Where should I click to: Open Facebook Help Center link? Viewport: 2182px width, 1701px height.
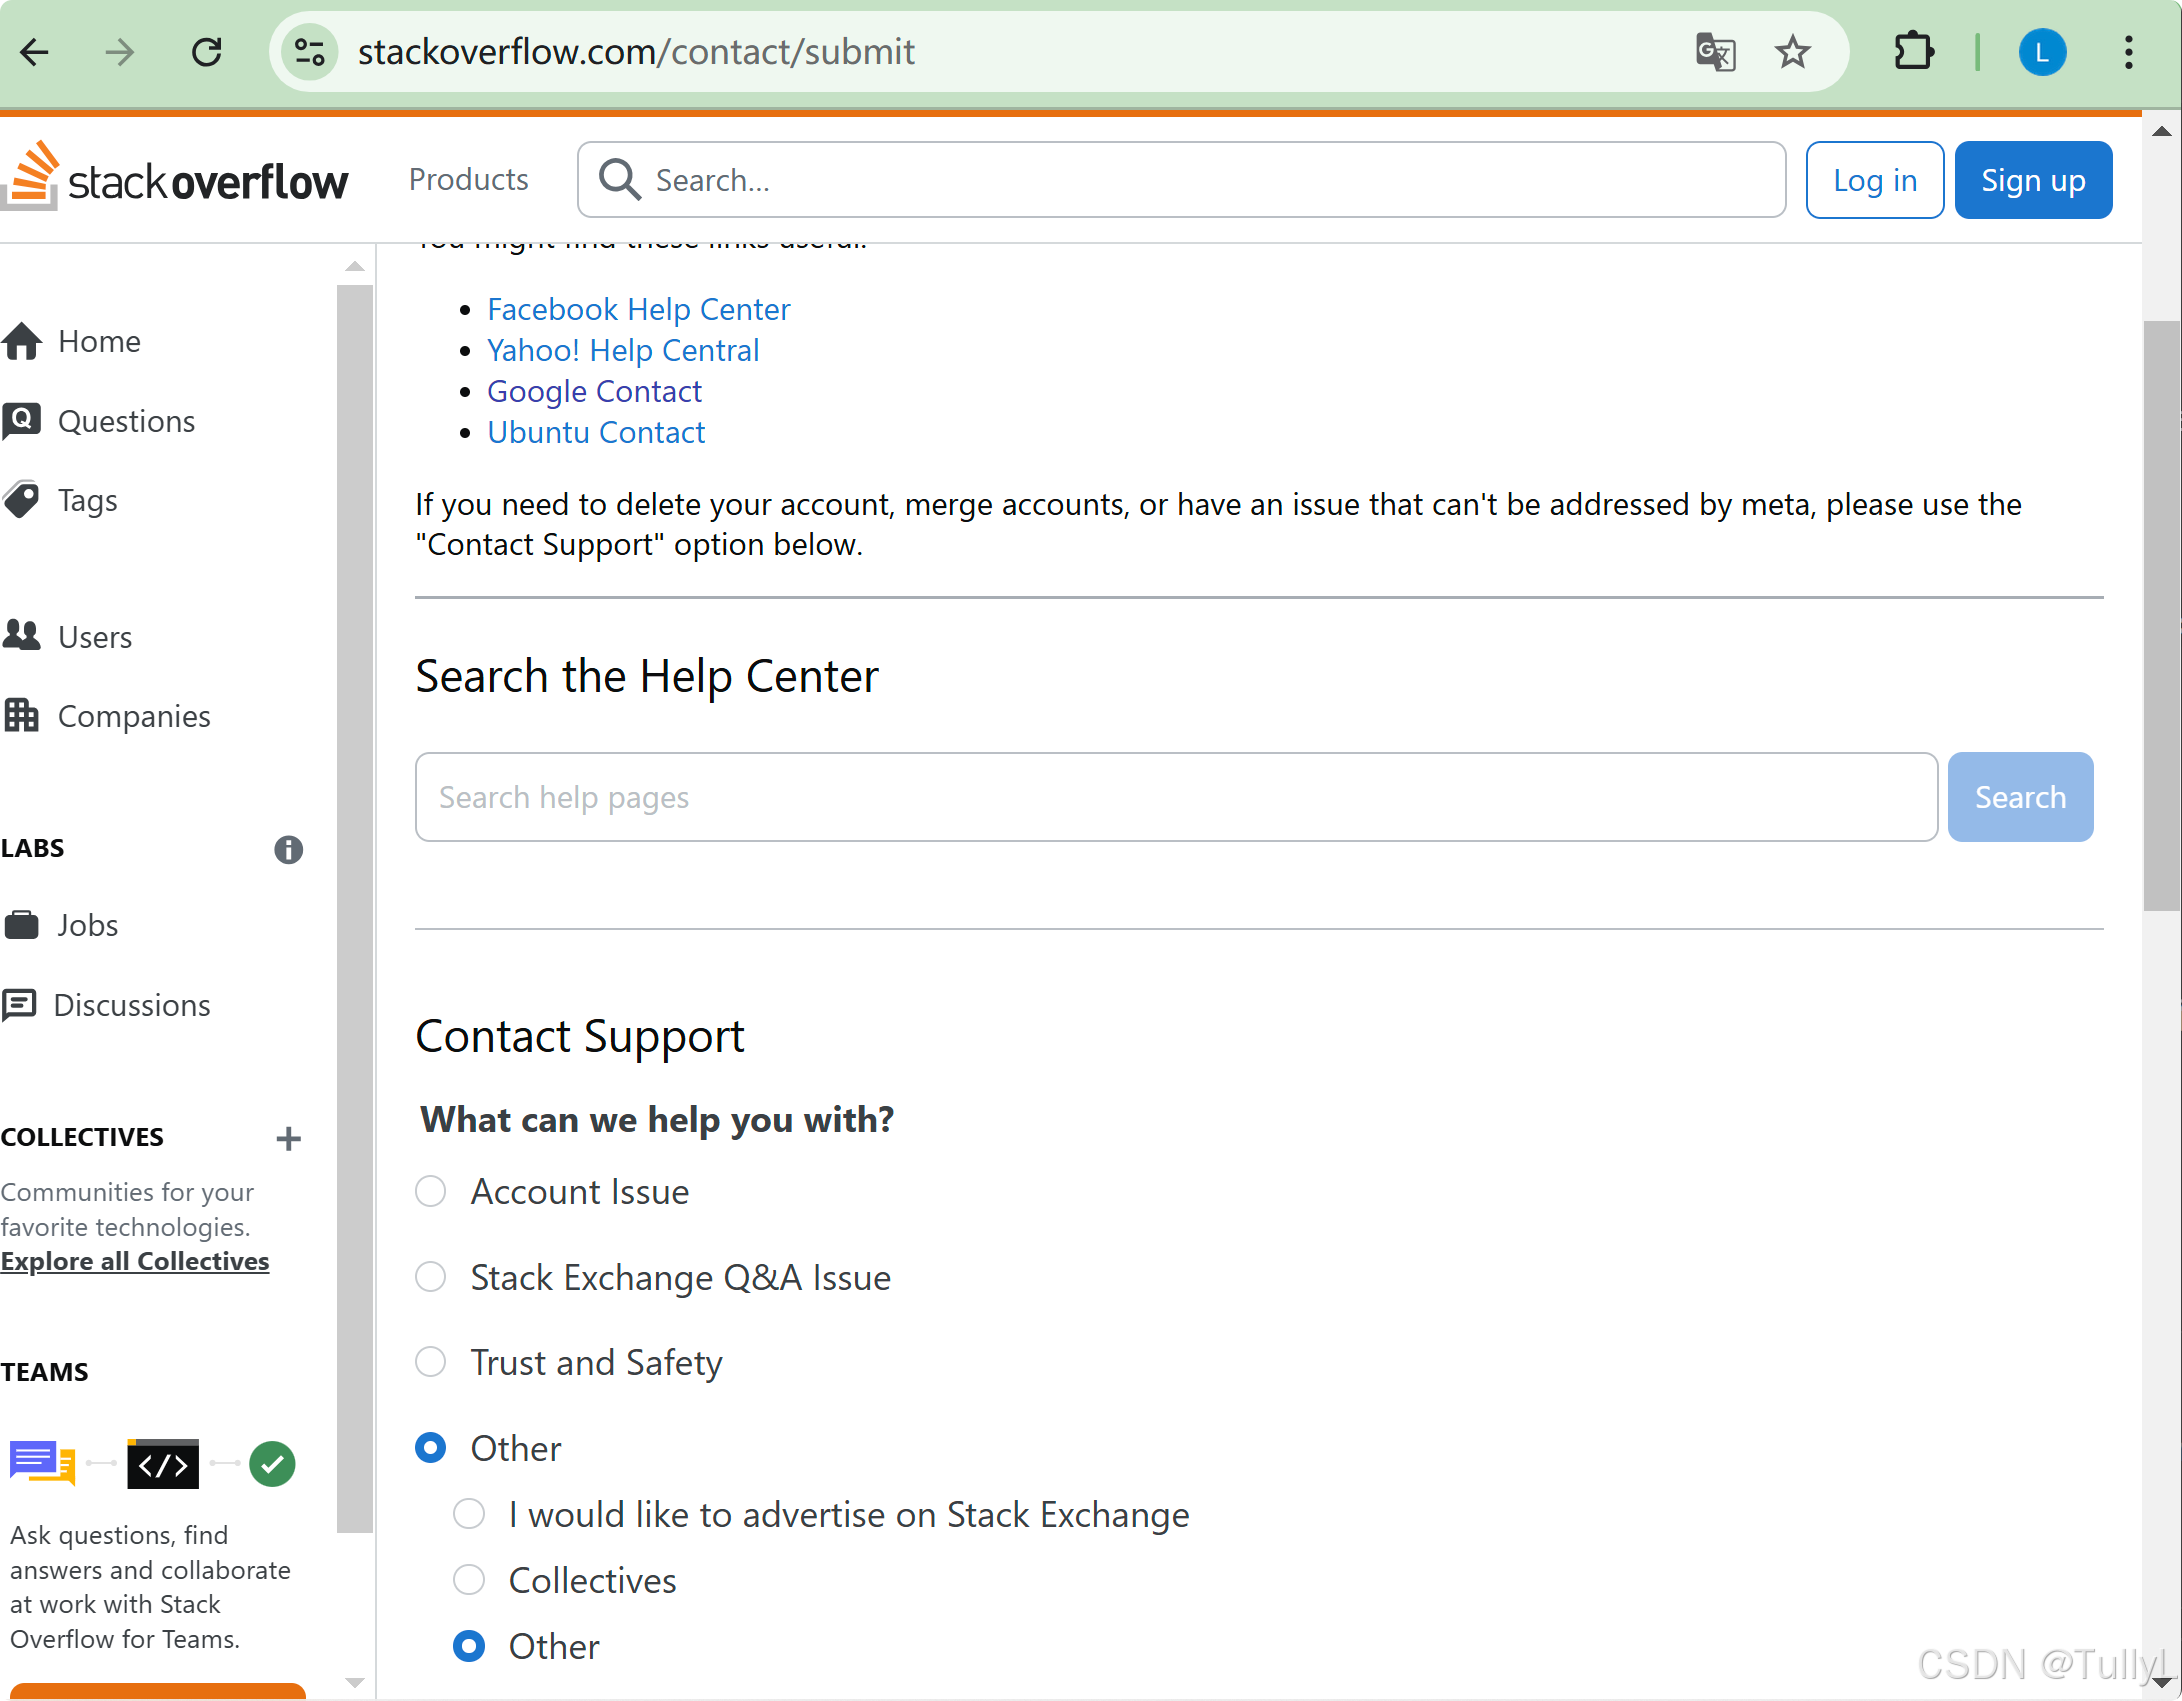pos(638,309)
